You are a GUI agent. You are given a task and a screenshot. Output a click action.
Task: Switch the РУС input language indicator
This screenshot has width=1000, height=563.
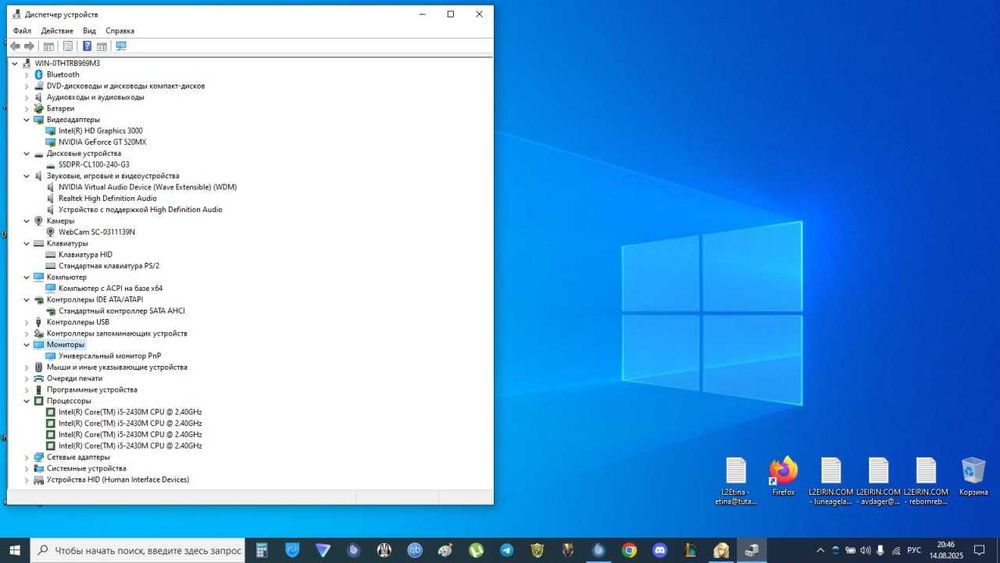pyautogui.click(x=914, y=550)
